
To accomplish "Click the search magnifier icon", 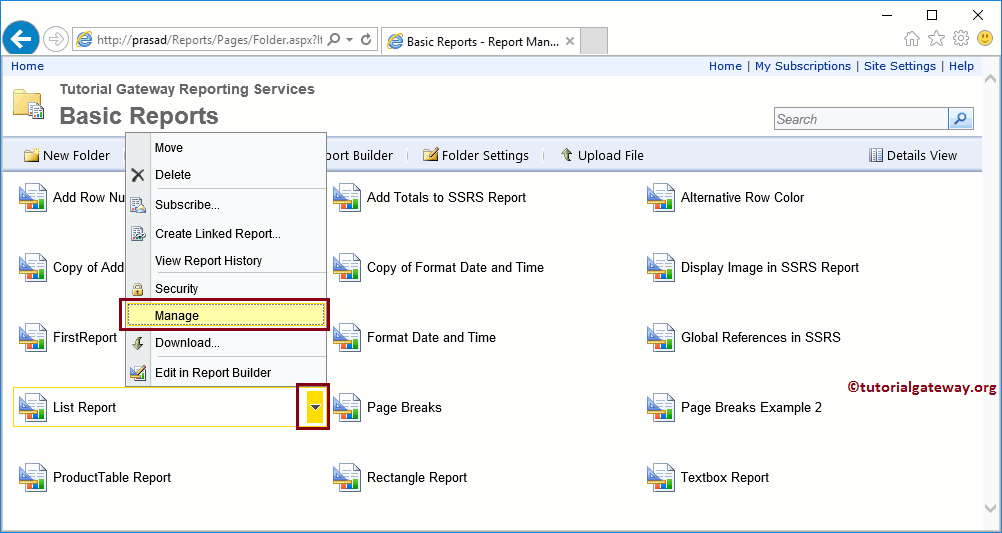I will click(x=960, y=119).
